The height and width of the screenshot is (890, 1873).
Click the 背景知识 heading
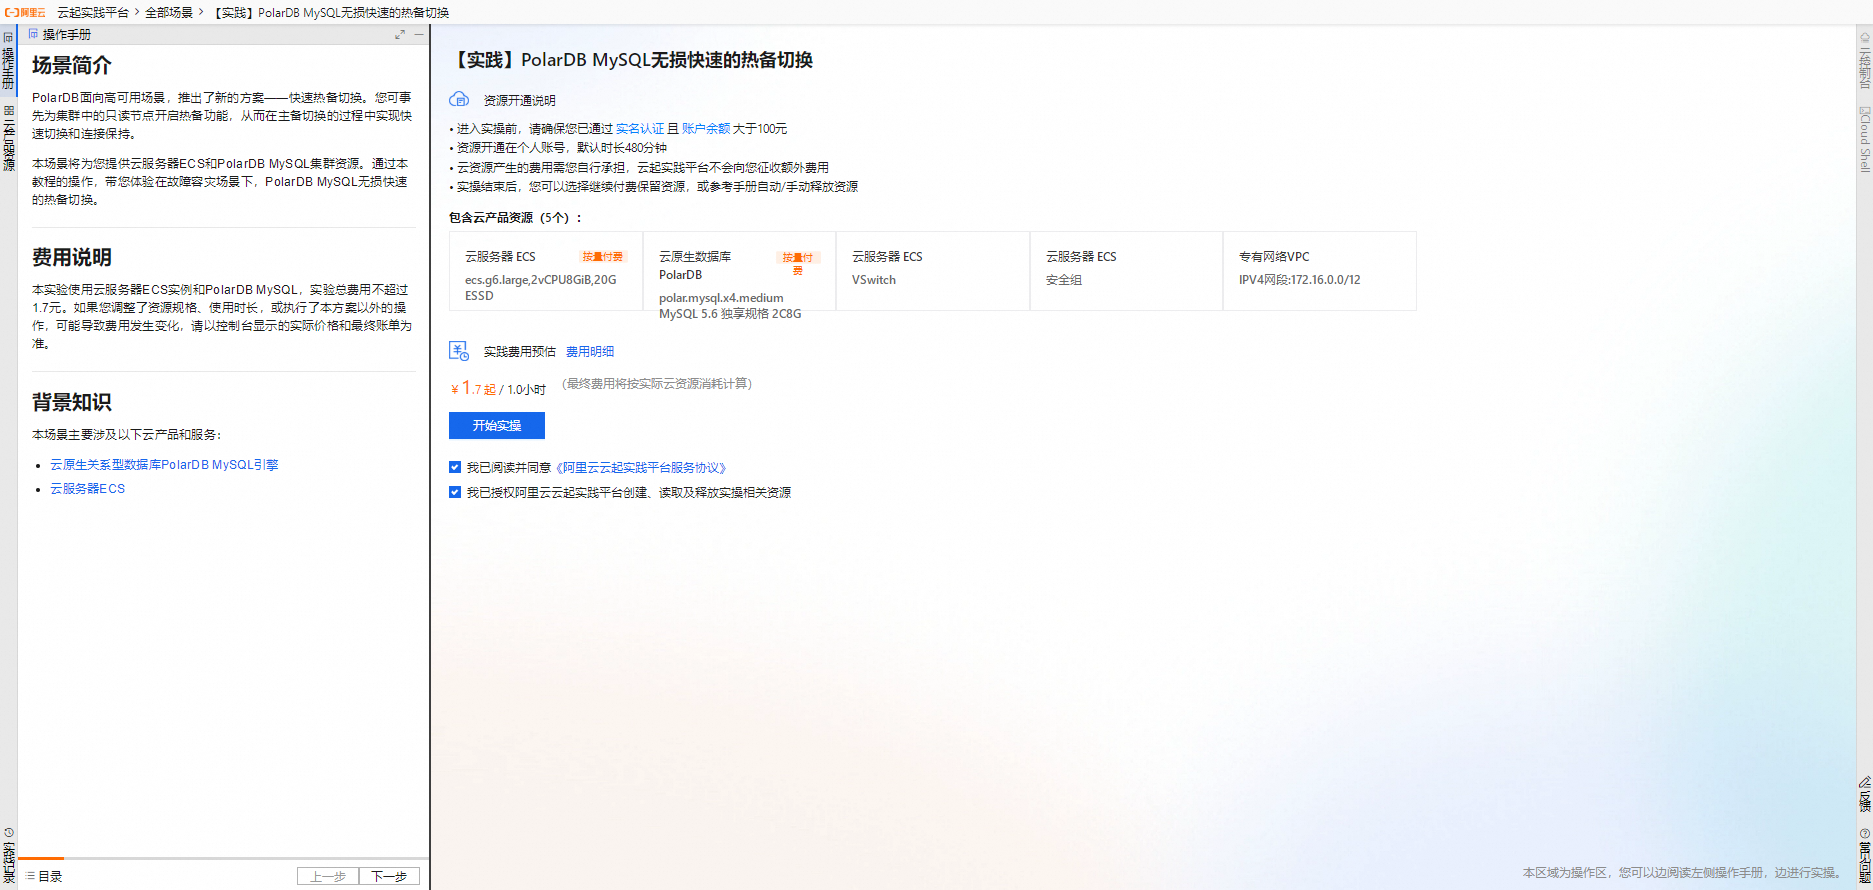[x=72, y=403]
